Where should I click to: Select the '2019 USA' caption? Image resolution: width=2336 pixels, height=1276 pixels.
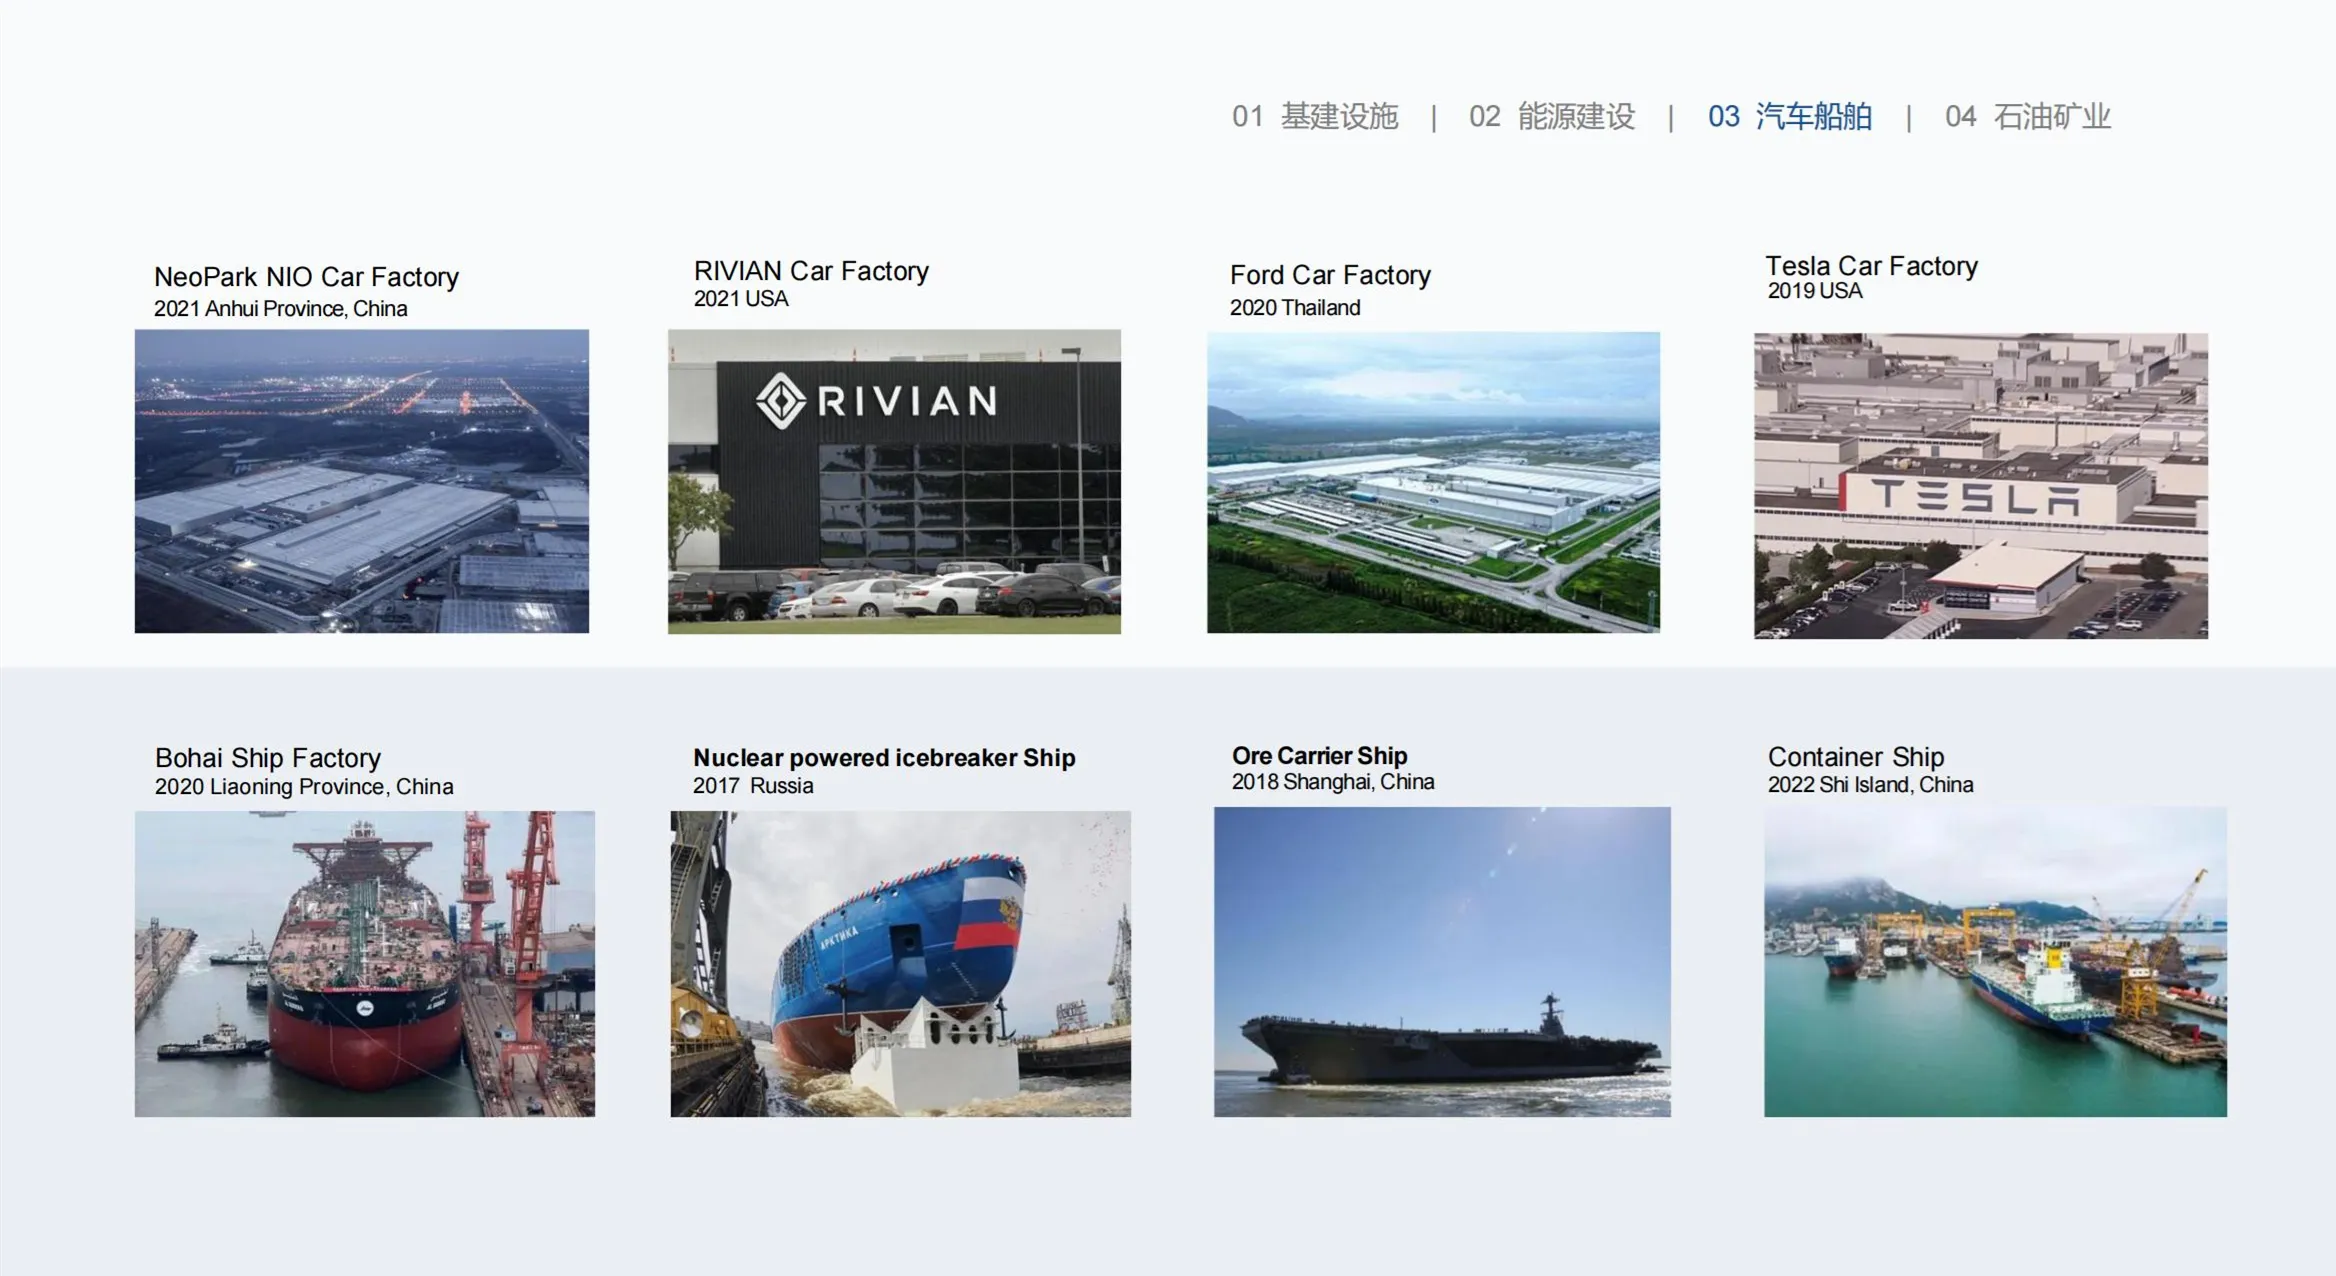pyautogui.click(x=1815, y=291)
